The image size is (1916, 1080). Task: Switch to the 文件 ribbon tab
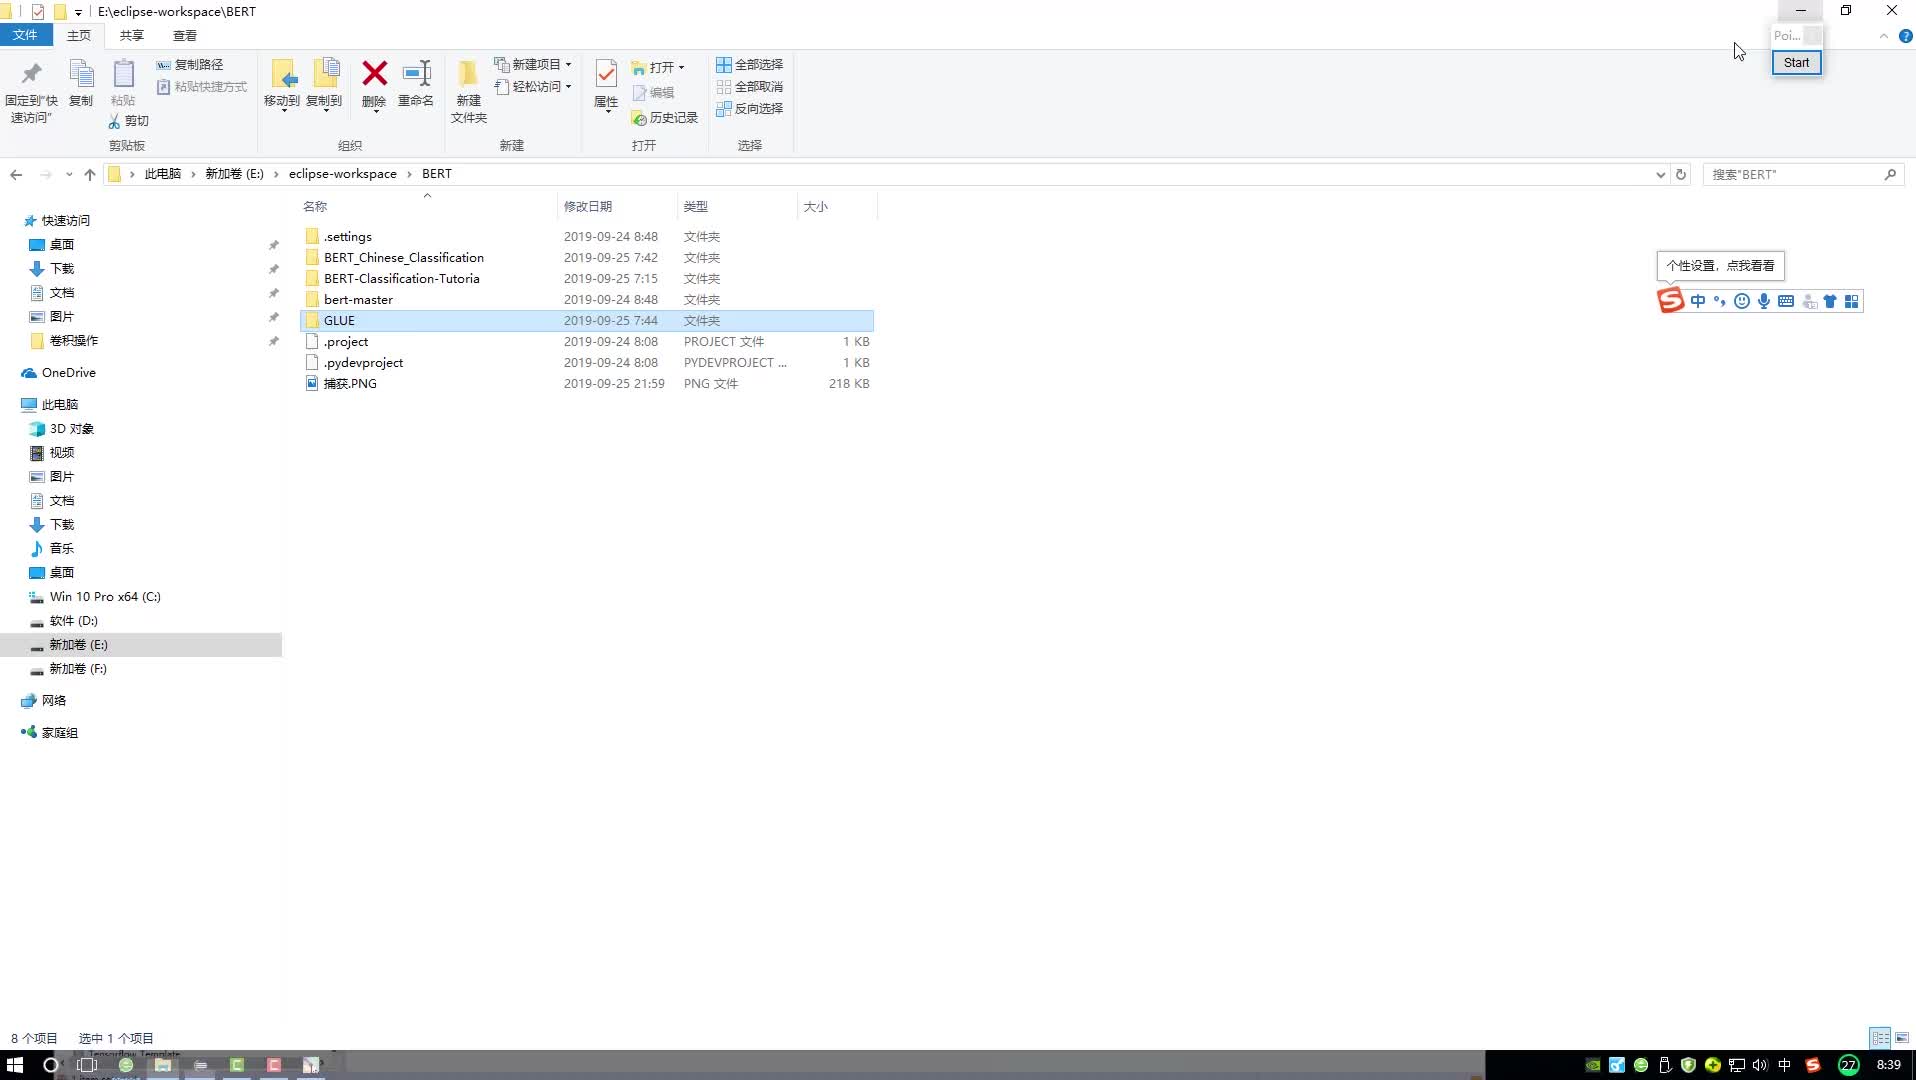pos(25,35)
